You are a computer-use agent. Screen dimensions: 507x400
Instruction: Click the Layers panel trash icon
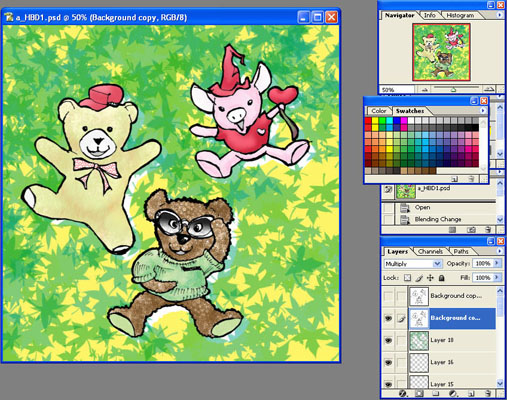click(487, 394)
